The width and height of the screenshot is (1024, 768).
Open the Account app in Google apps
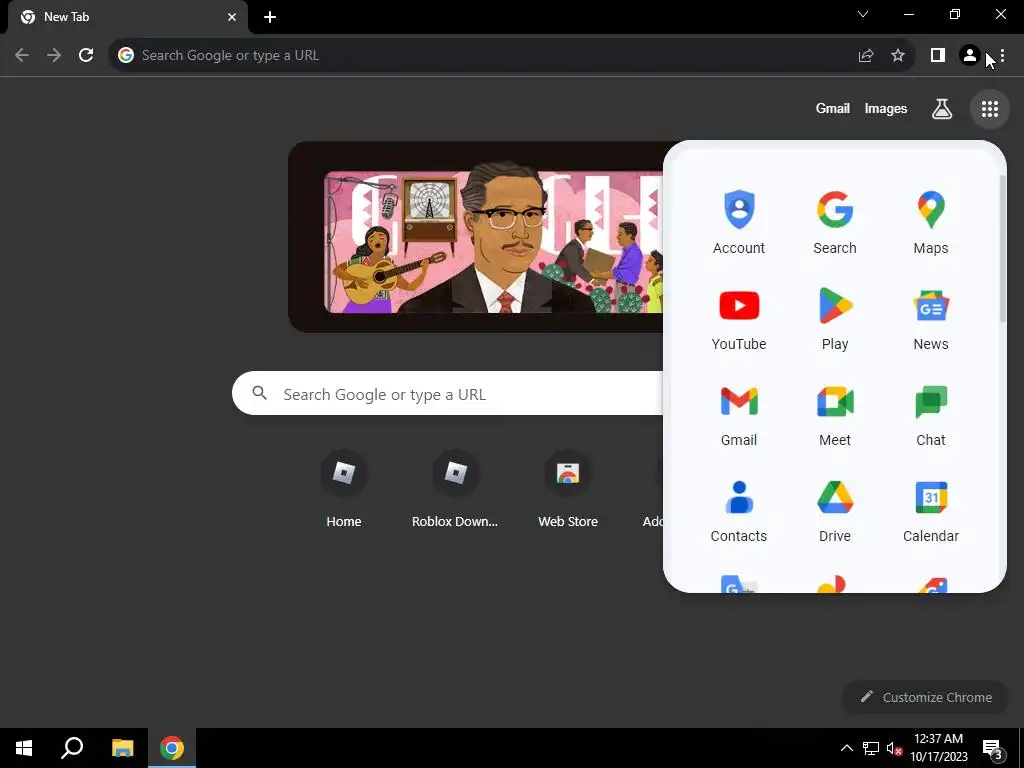coord(739,222)
